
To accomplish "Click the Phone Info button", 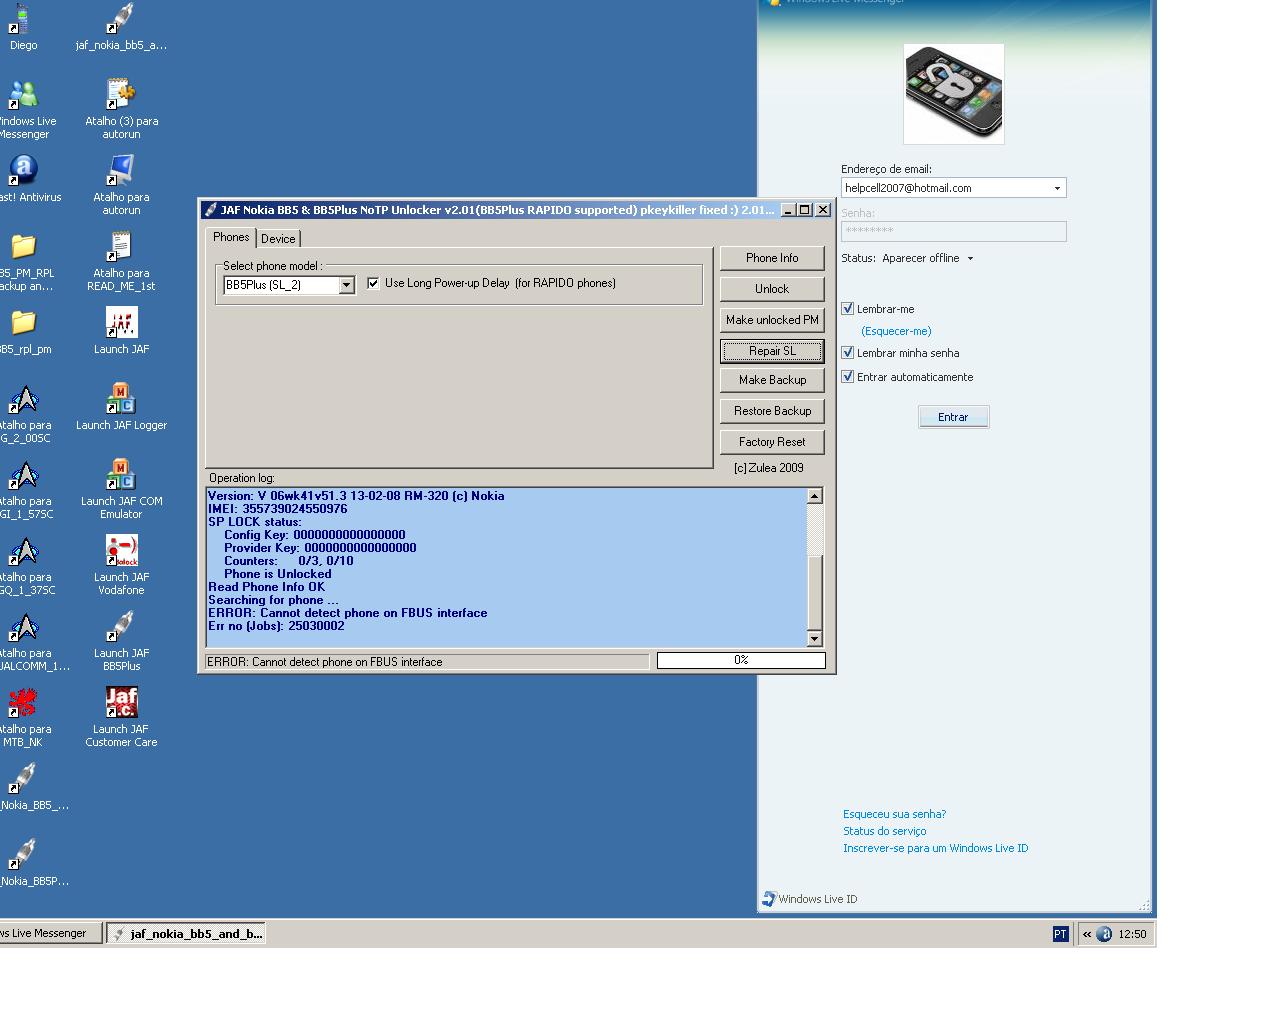I will 772,258.
